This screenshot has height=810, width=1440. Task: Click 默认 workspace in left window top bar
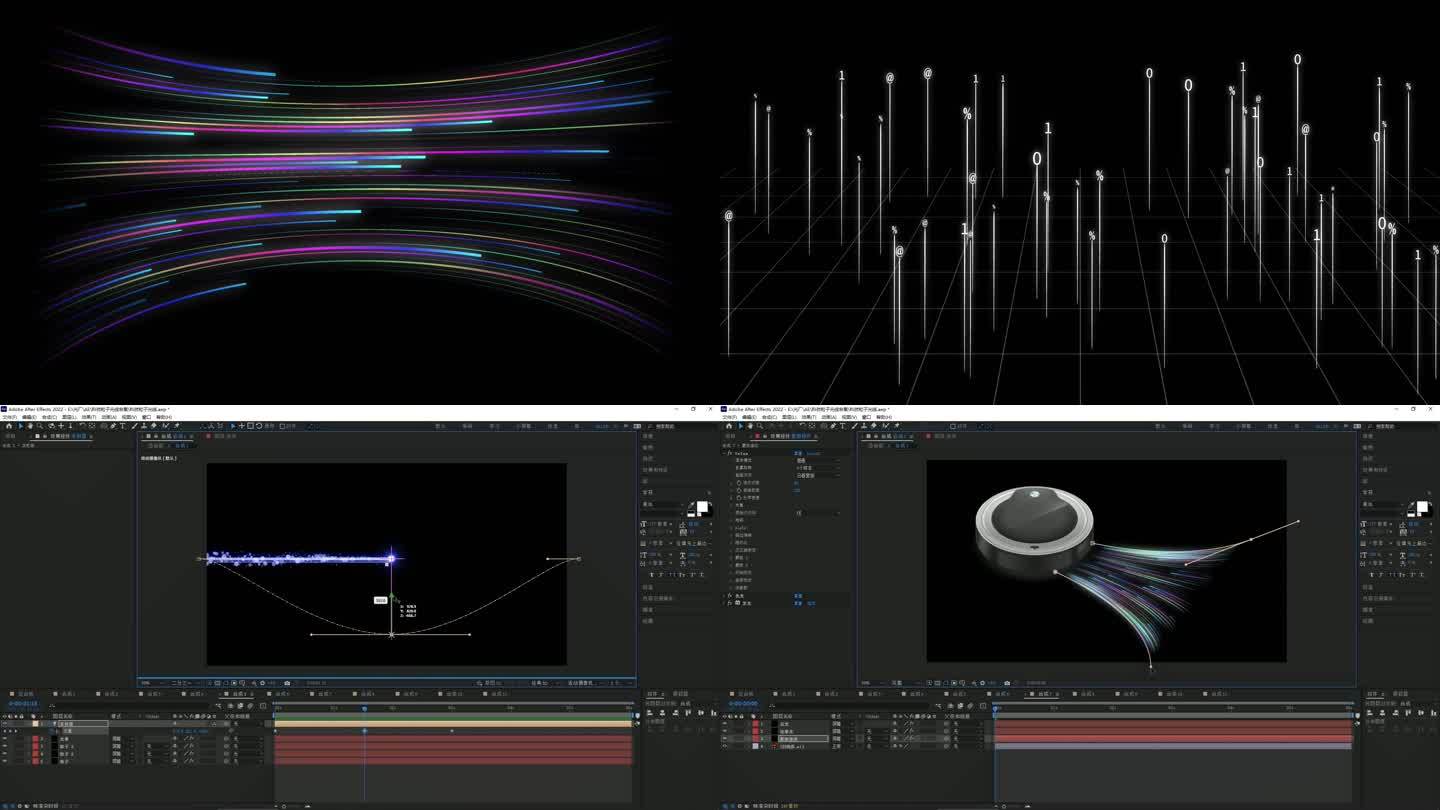pyautogui.click(x=441, y=426)
